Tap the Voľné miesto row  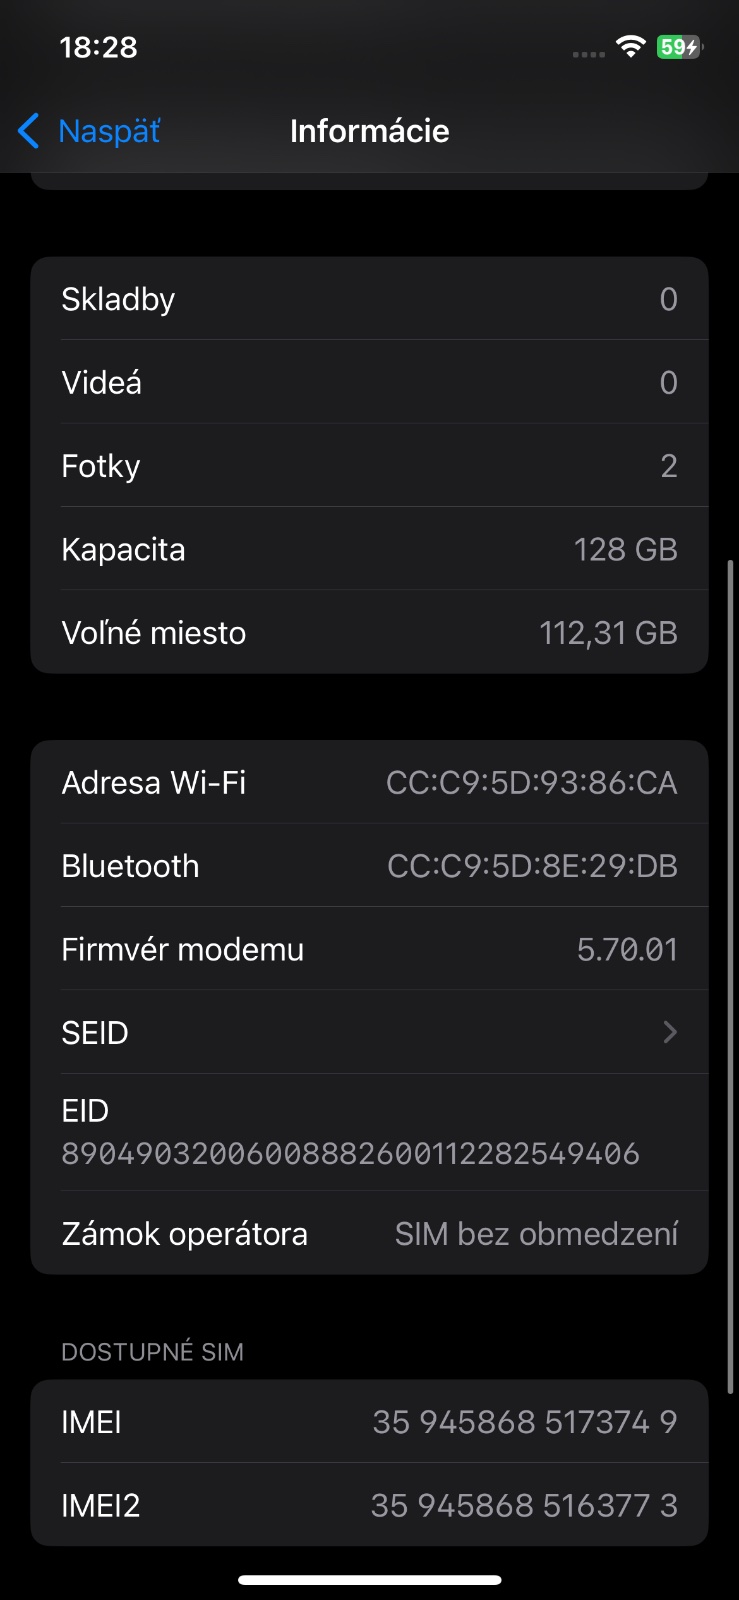369,632
